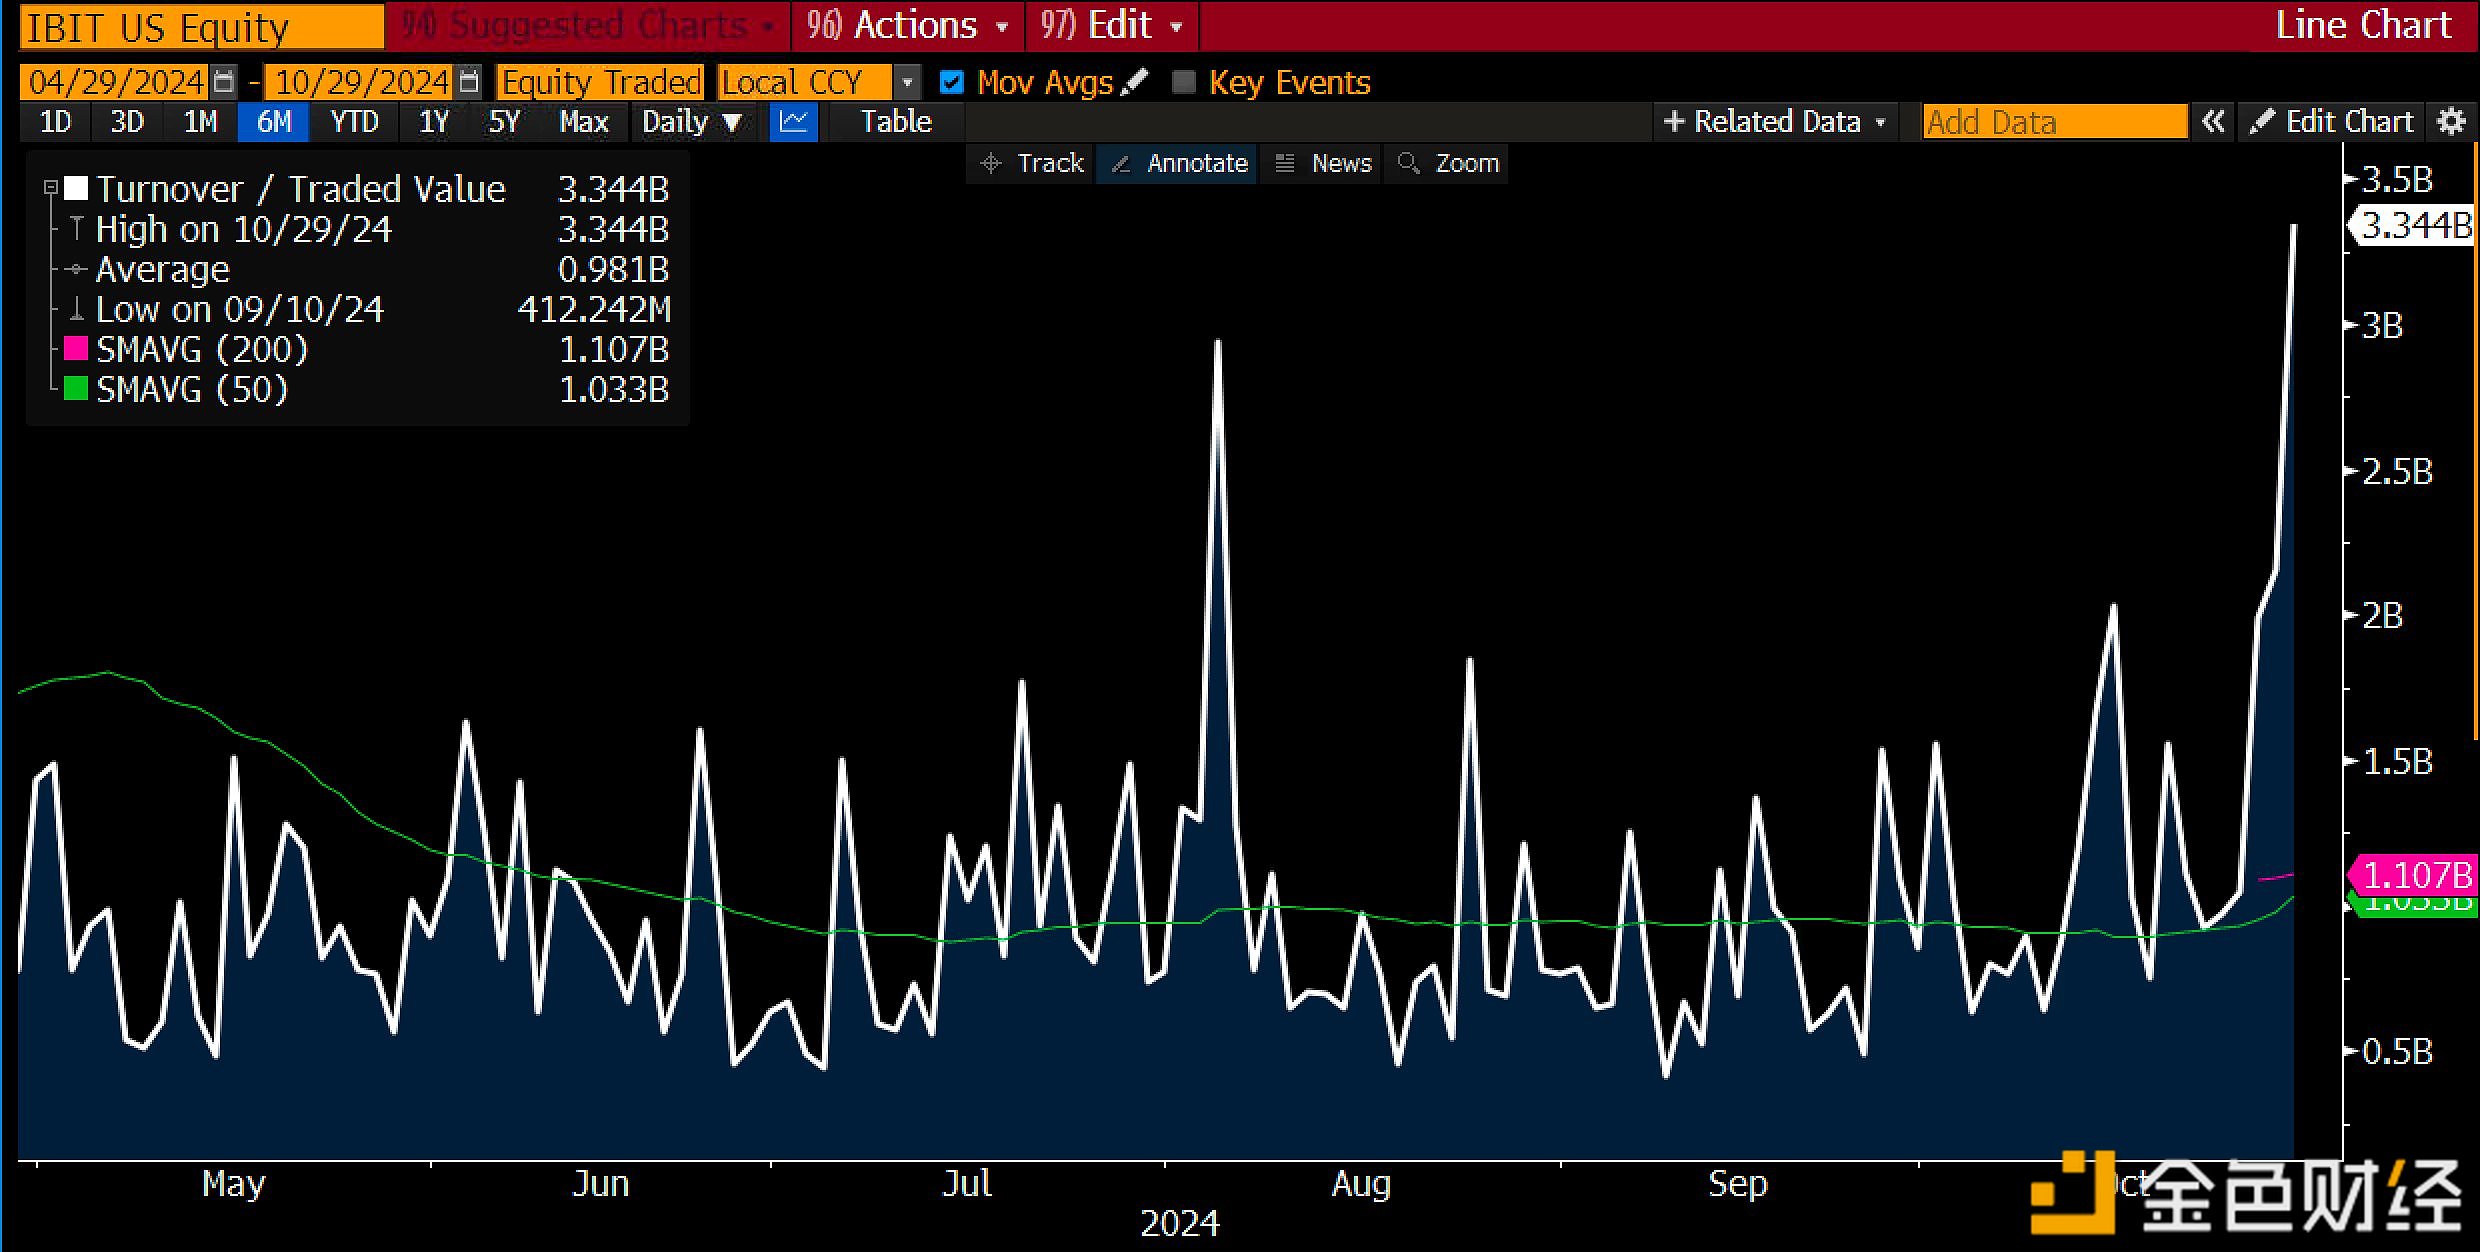This screenshot has width=2480, height=1252.
Task: Activate the Annotate tool
Action: coord(1178,163)
